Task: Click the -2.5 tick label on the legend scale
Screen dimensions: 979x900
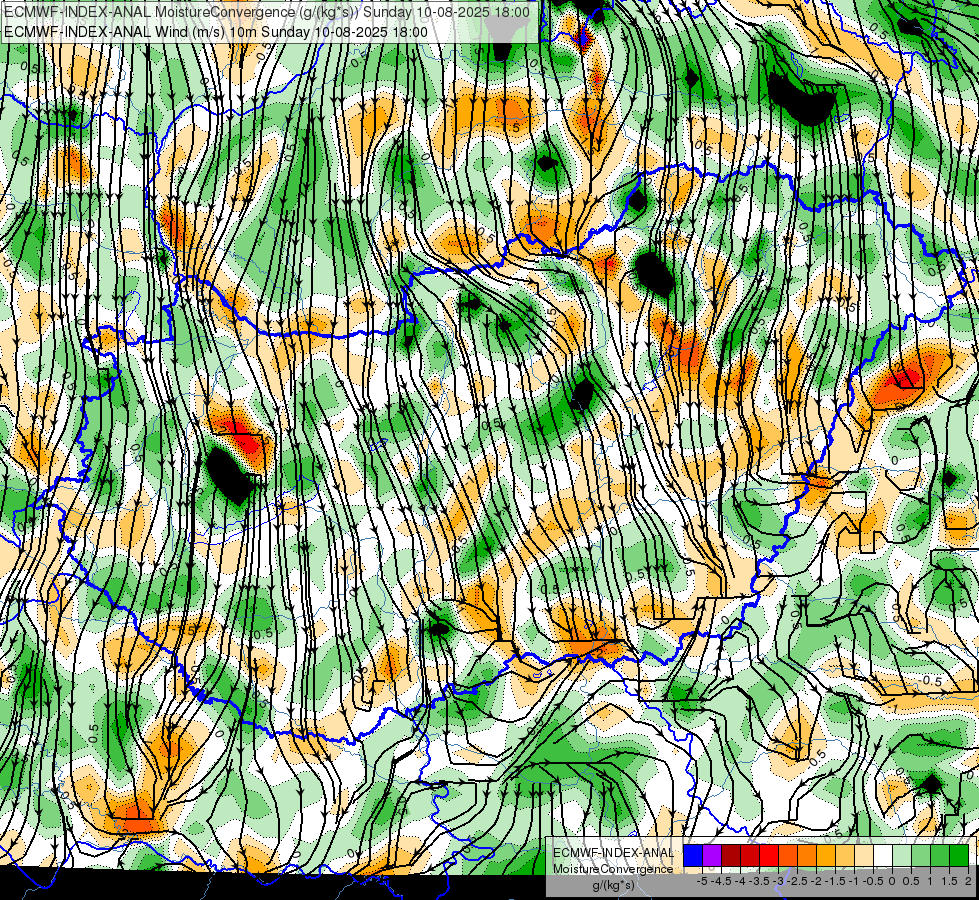Action: [x=797, y=881]
